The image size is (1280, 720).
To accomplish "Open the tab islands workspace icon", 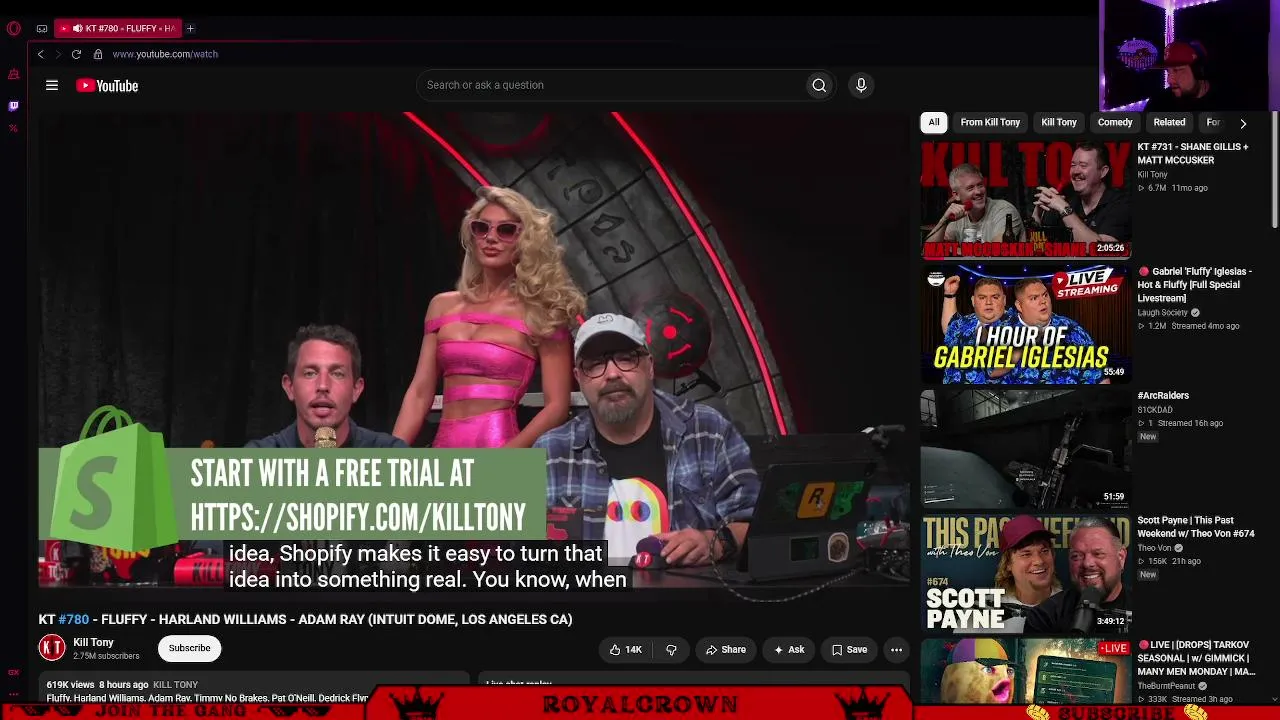I will (42, 28).
